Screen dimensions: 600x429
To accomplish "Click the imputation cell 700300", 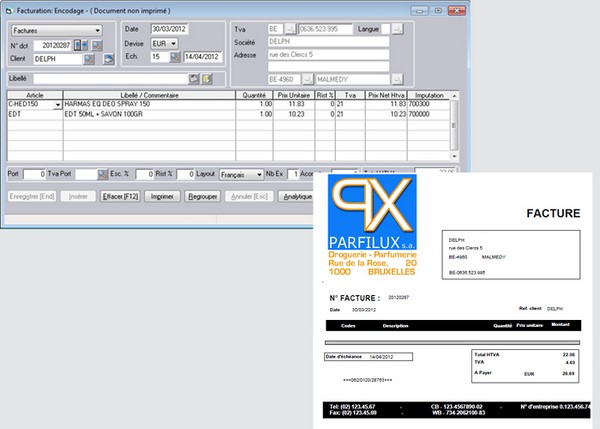I will click(x=429, y=104).
